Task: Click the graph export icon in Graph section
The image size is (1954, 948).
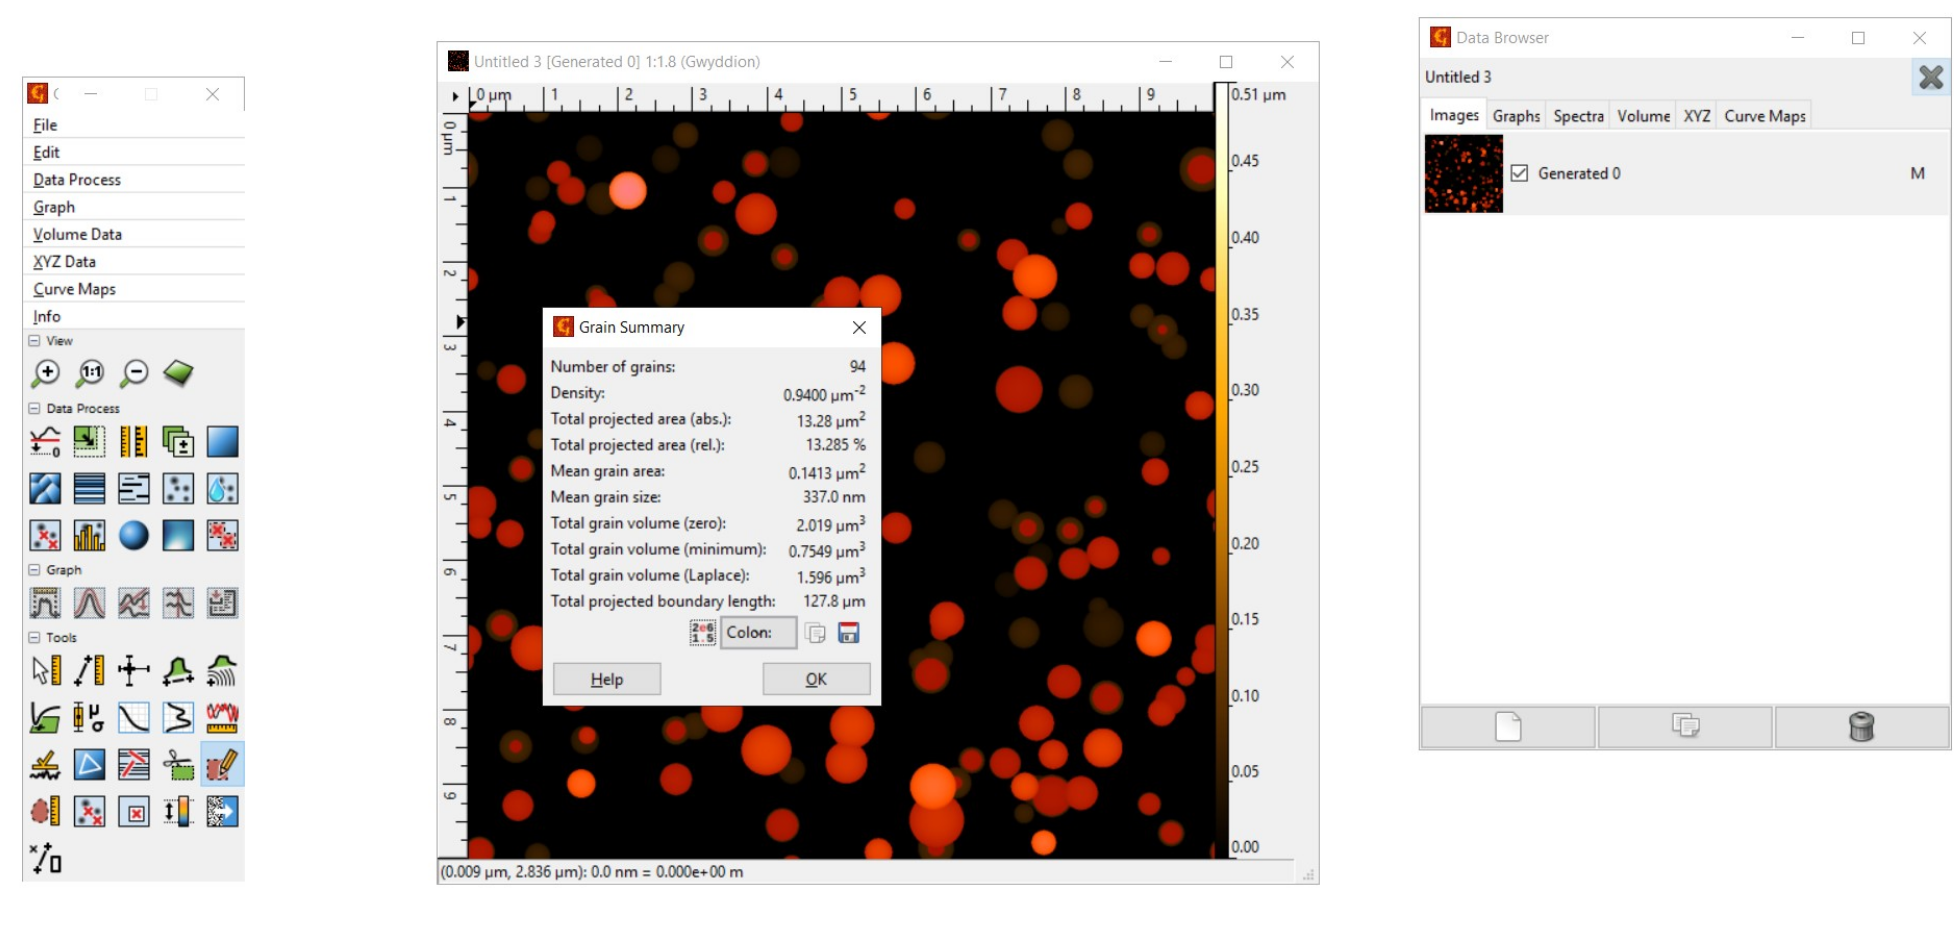Action: click(222, 603)
